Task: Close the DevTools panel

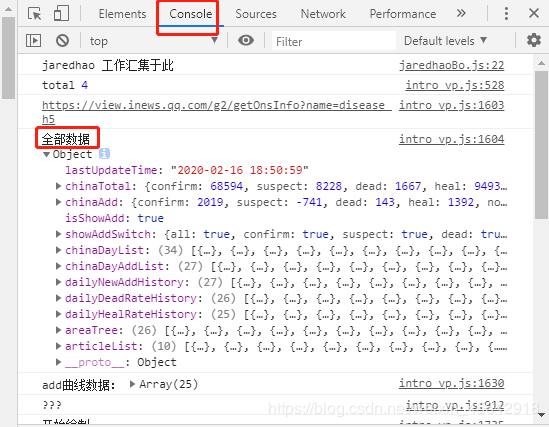Action: 534,14
